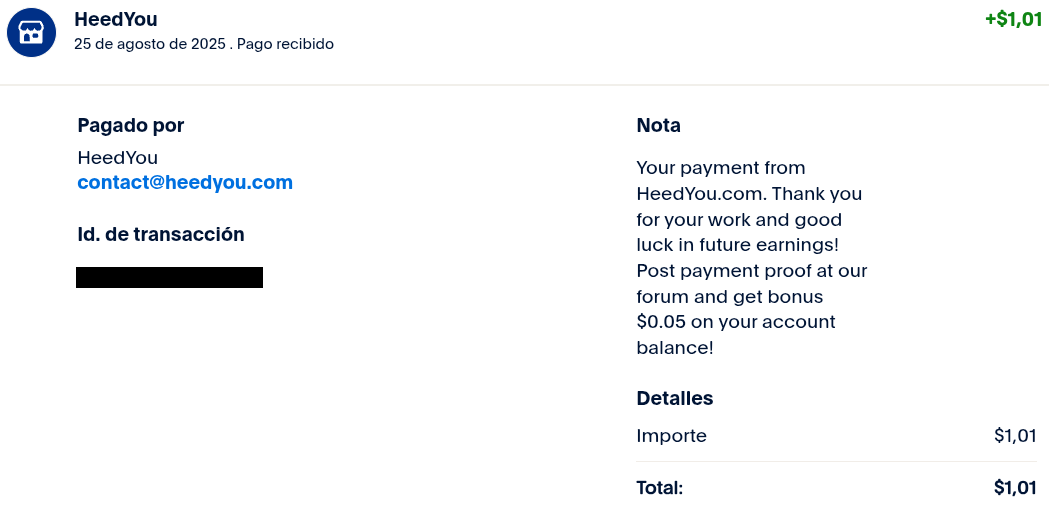Click the Detalles heading
This screenshot has width=1049, height=519.
(674, 399)
